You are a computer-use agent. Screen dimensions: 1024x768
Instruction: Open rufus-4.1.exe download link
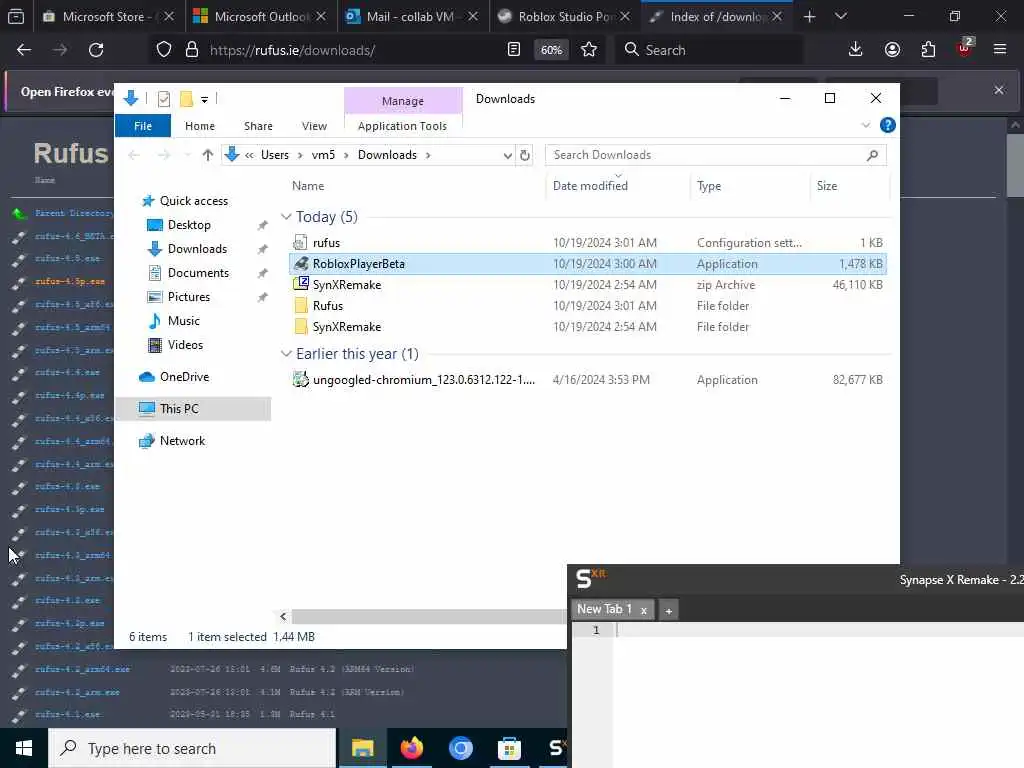tap(68, 714)
